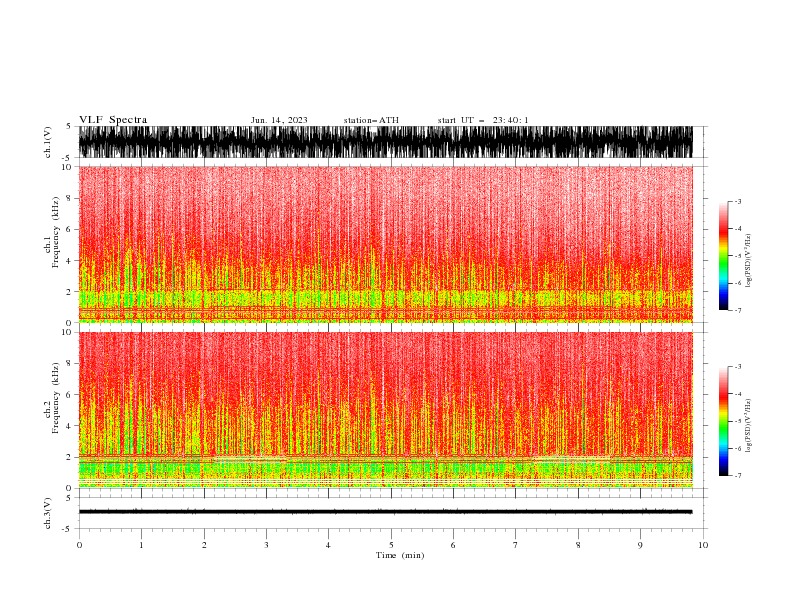Click the time axis tick label '0'

(79, 545)
